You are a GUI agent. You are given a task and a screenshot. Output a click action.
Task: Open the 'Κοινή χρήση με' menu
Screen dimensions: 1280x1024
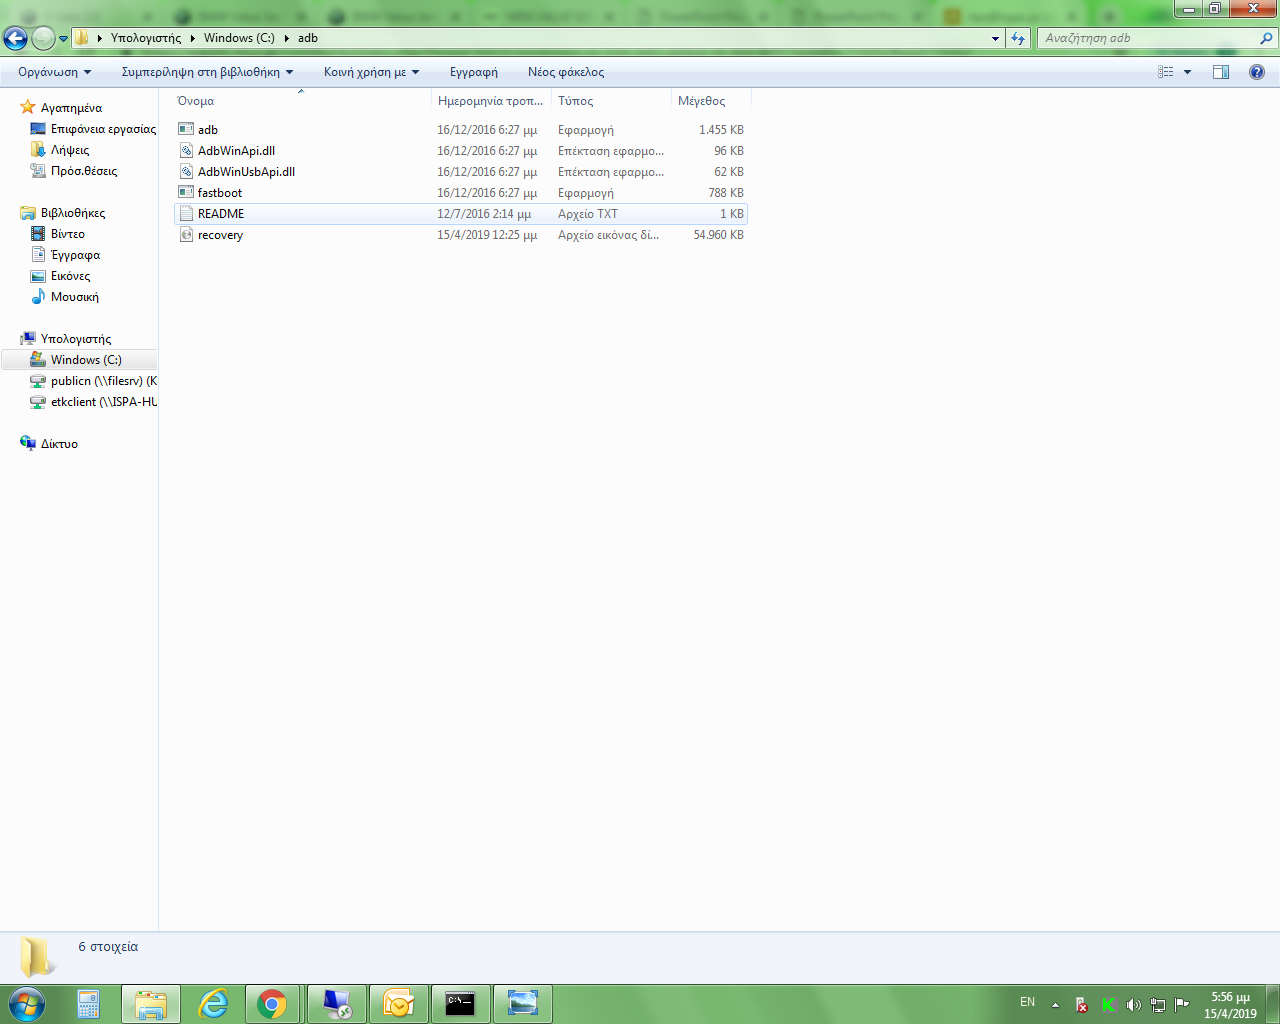[371, 72]
